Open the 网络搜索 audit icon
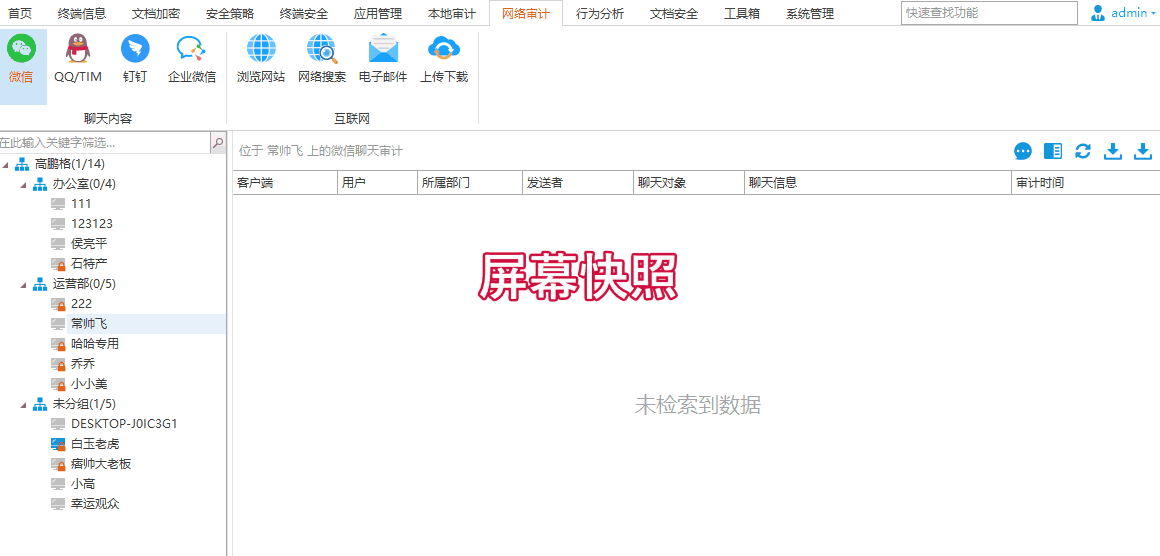The width and height of the screenshot is (1160, 556). tap(322, 58)
